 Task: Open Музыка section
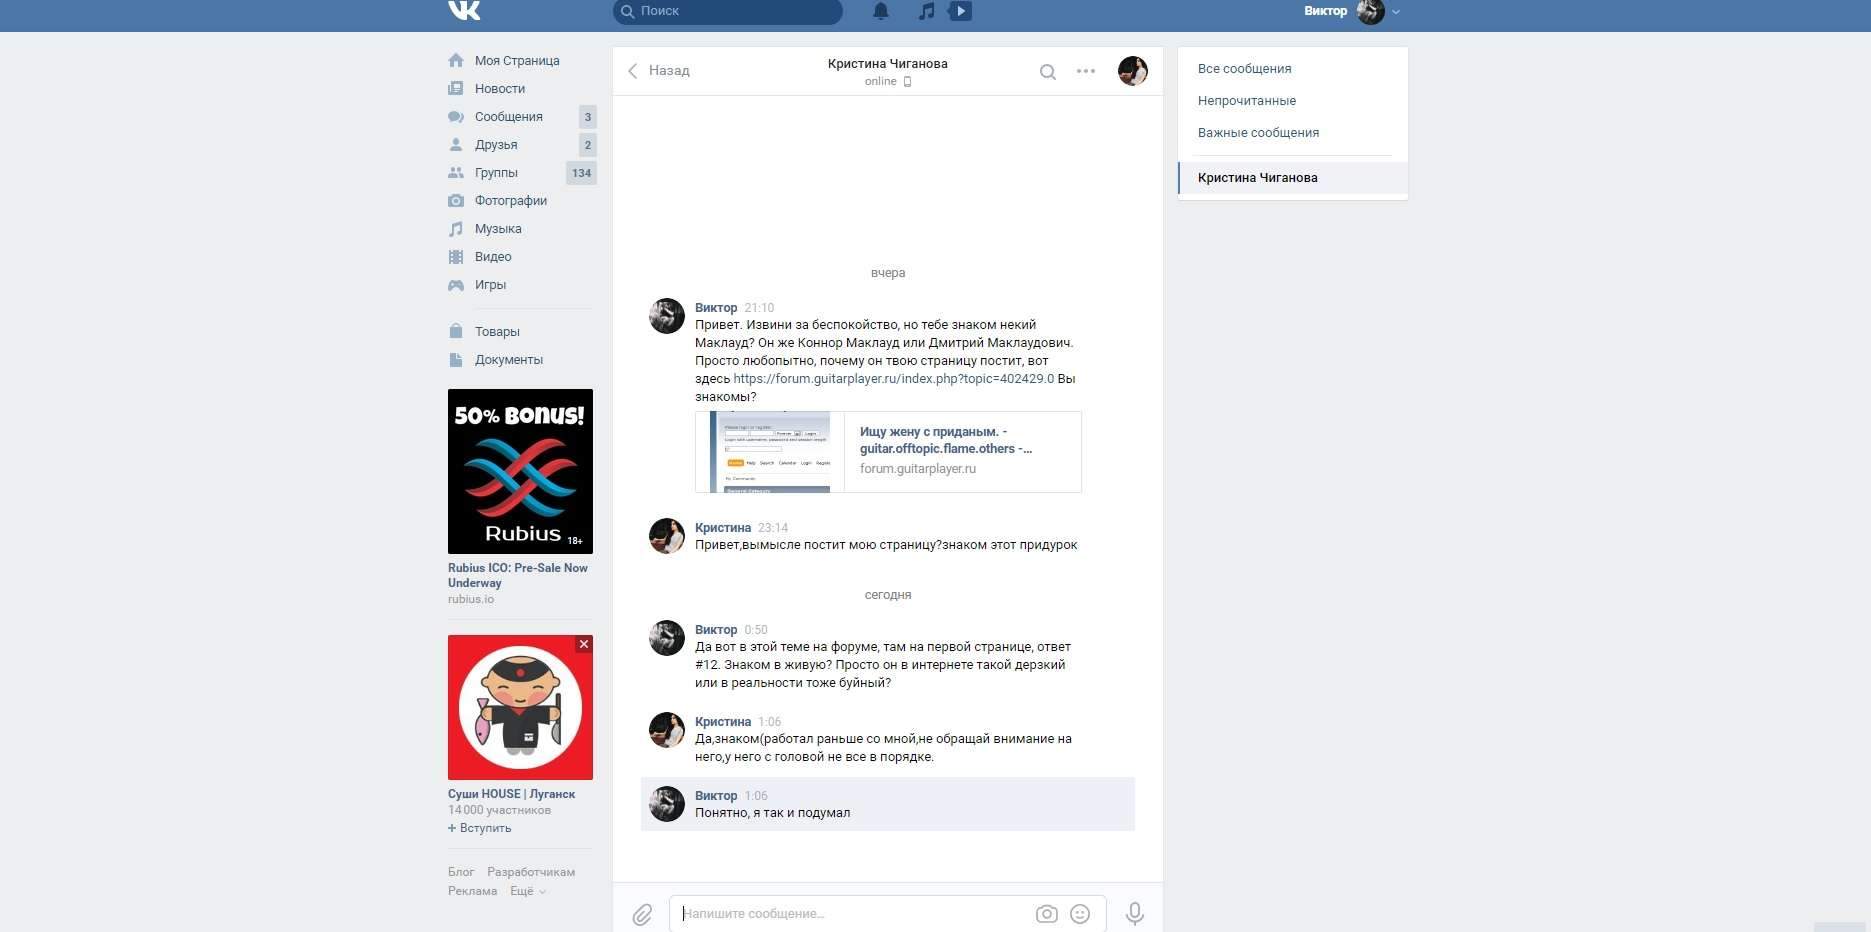(x=498, y=229)
